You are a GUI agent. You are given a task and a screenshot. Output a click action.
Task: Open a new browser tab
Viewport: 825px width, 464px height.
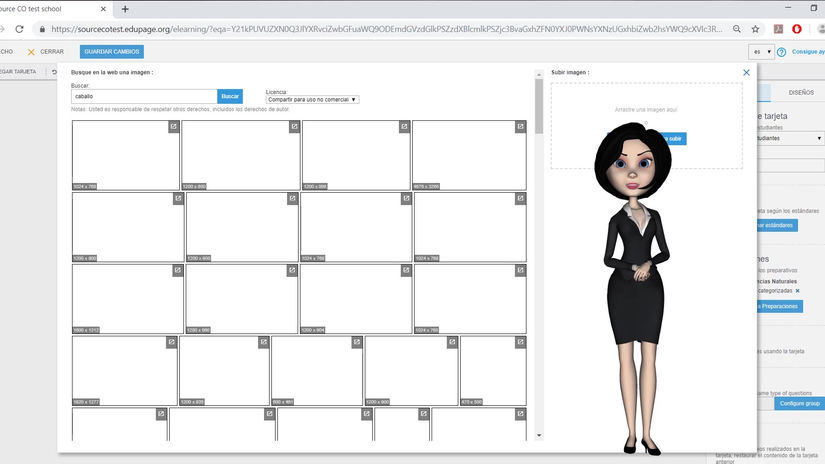tap(125, 9)
